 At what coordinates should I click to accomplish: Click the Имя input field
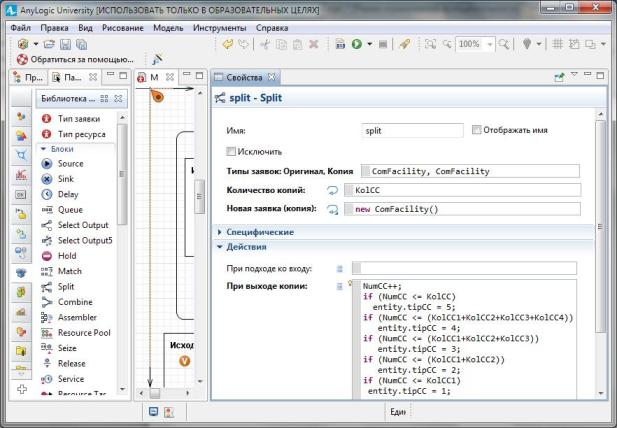(x=412, y=131)
